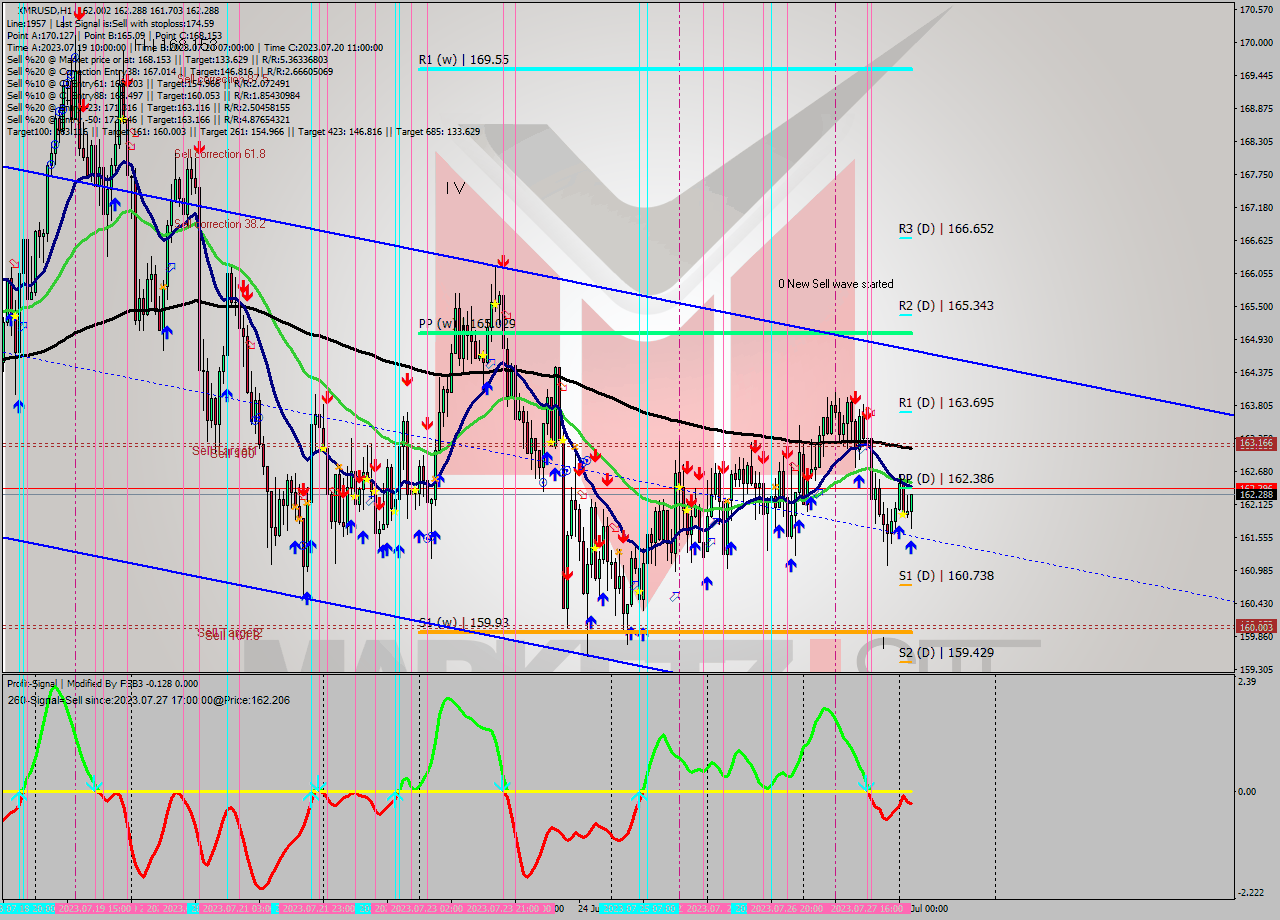Select the wave IV label marker
The height and width of the screenshot is (920, 1280).
click(455, 187)
